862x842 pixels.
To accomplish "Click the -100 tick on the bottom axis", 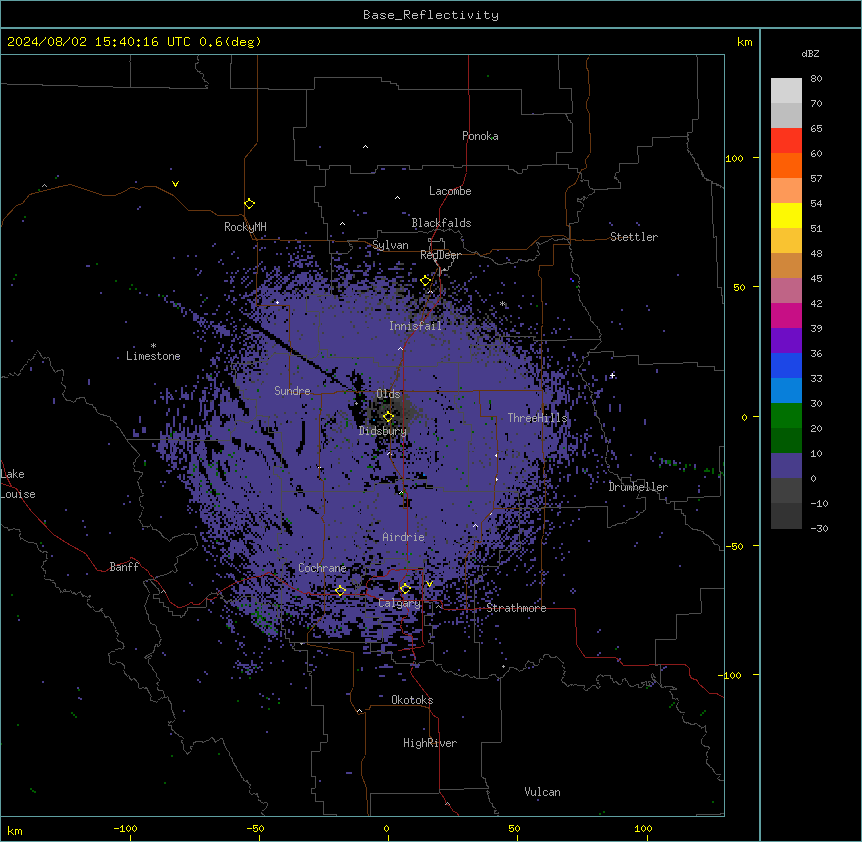I will [125, 829].
